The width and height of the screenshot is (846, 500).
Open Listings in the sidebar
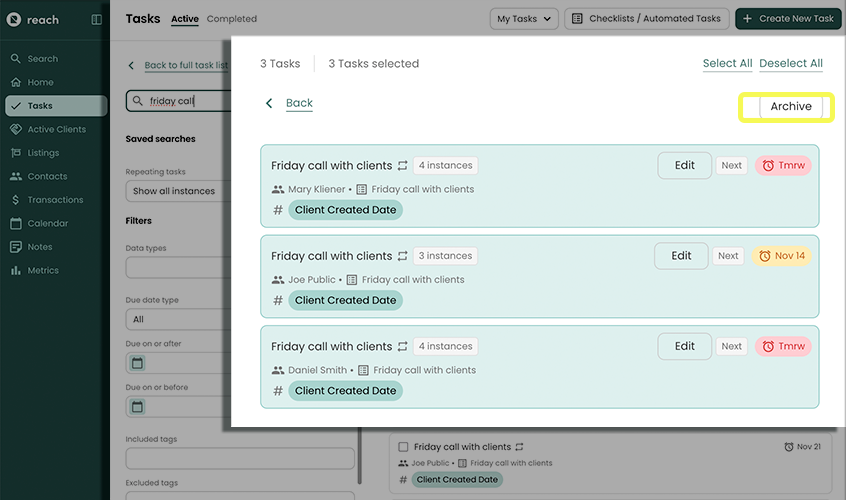click(43, 153)
